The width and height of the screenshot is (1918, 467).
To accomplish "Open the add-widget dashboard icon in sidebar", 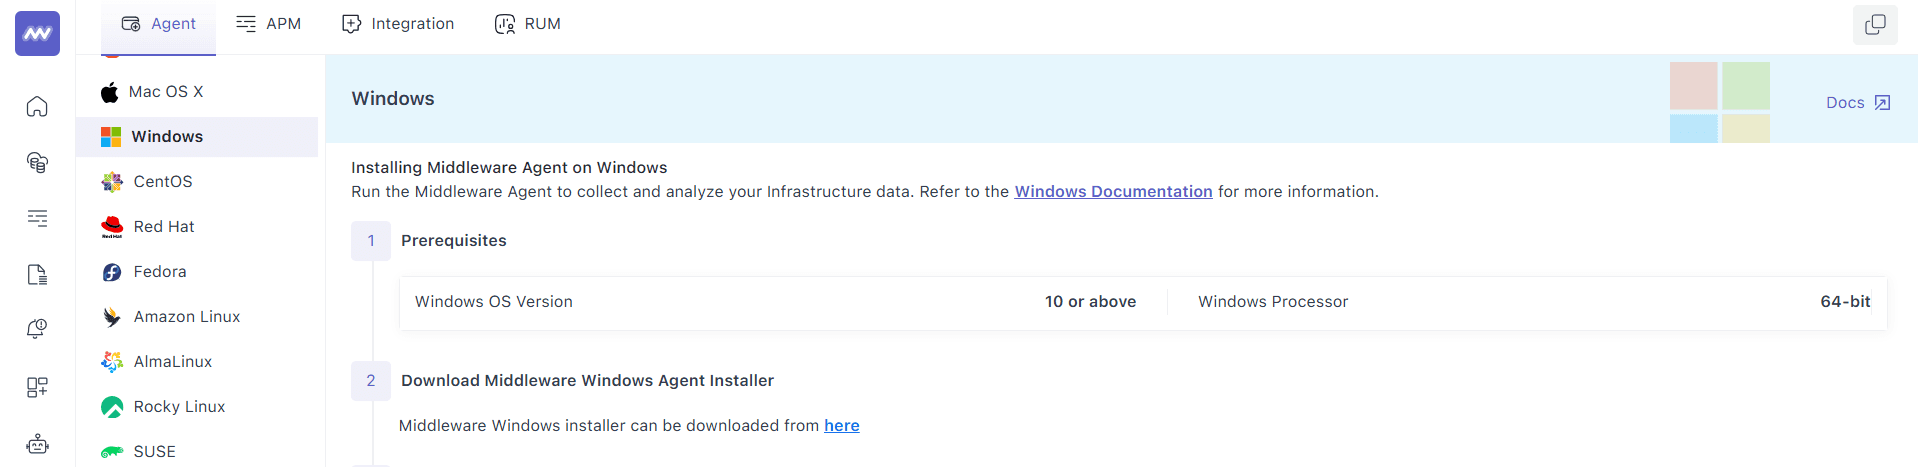I will coord(37,387).
